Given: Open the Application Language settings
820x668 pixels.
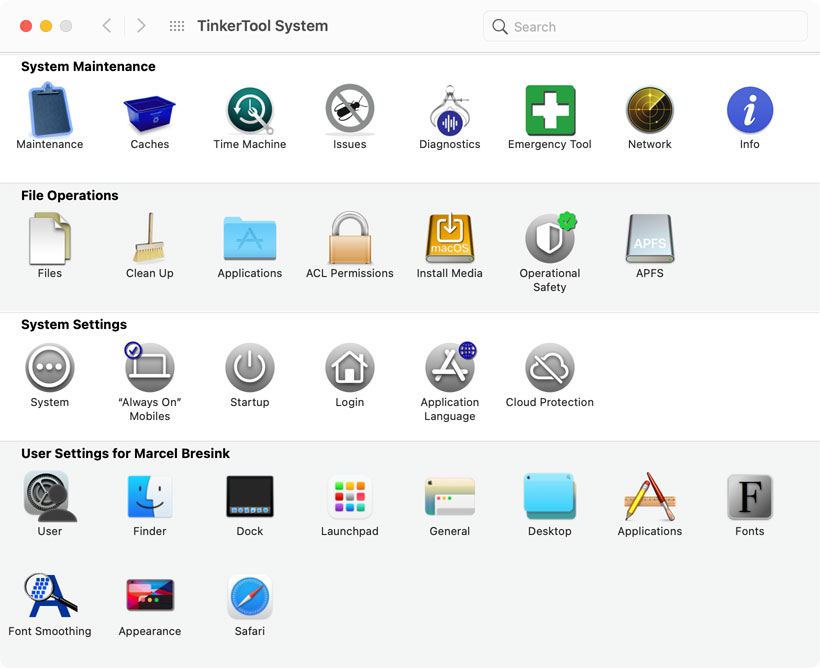Looking at the screenshot, I should pos(449,367).
